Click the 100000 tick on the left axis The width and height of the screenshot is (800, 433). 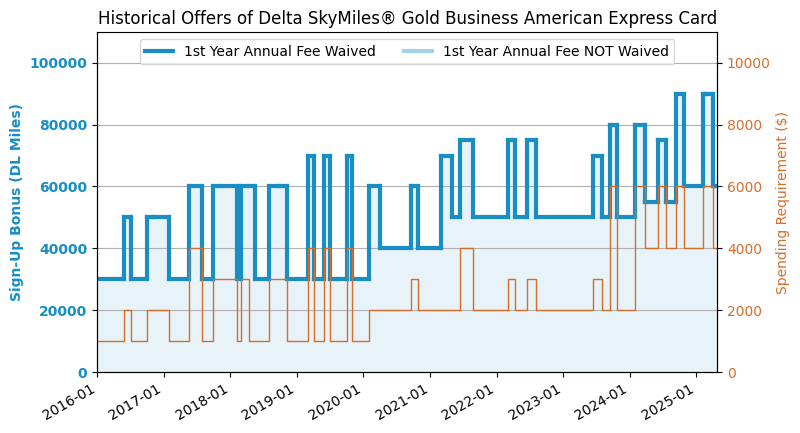coord(58,63)
